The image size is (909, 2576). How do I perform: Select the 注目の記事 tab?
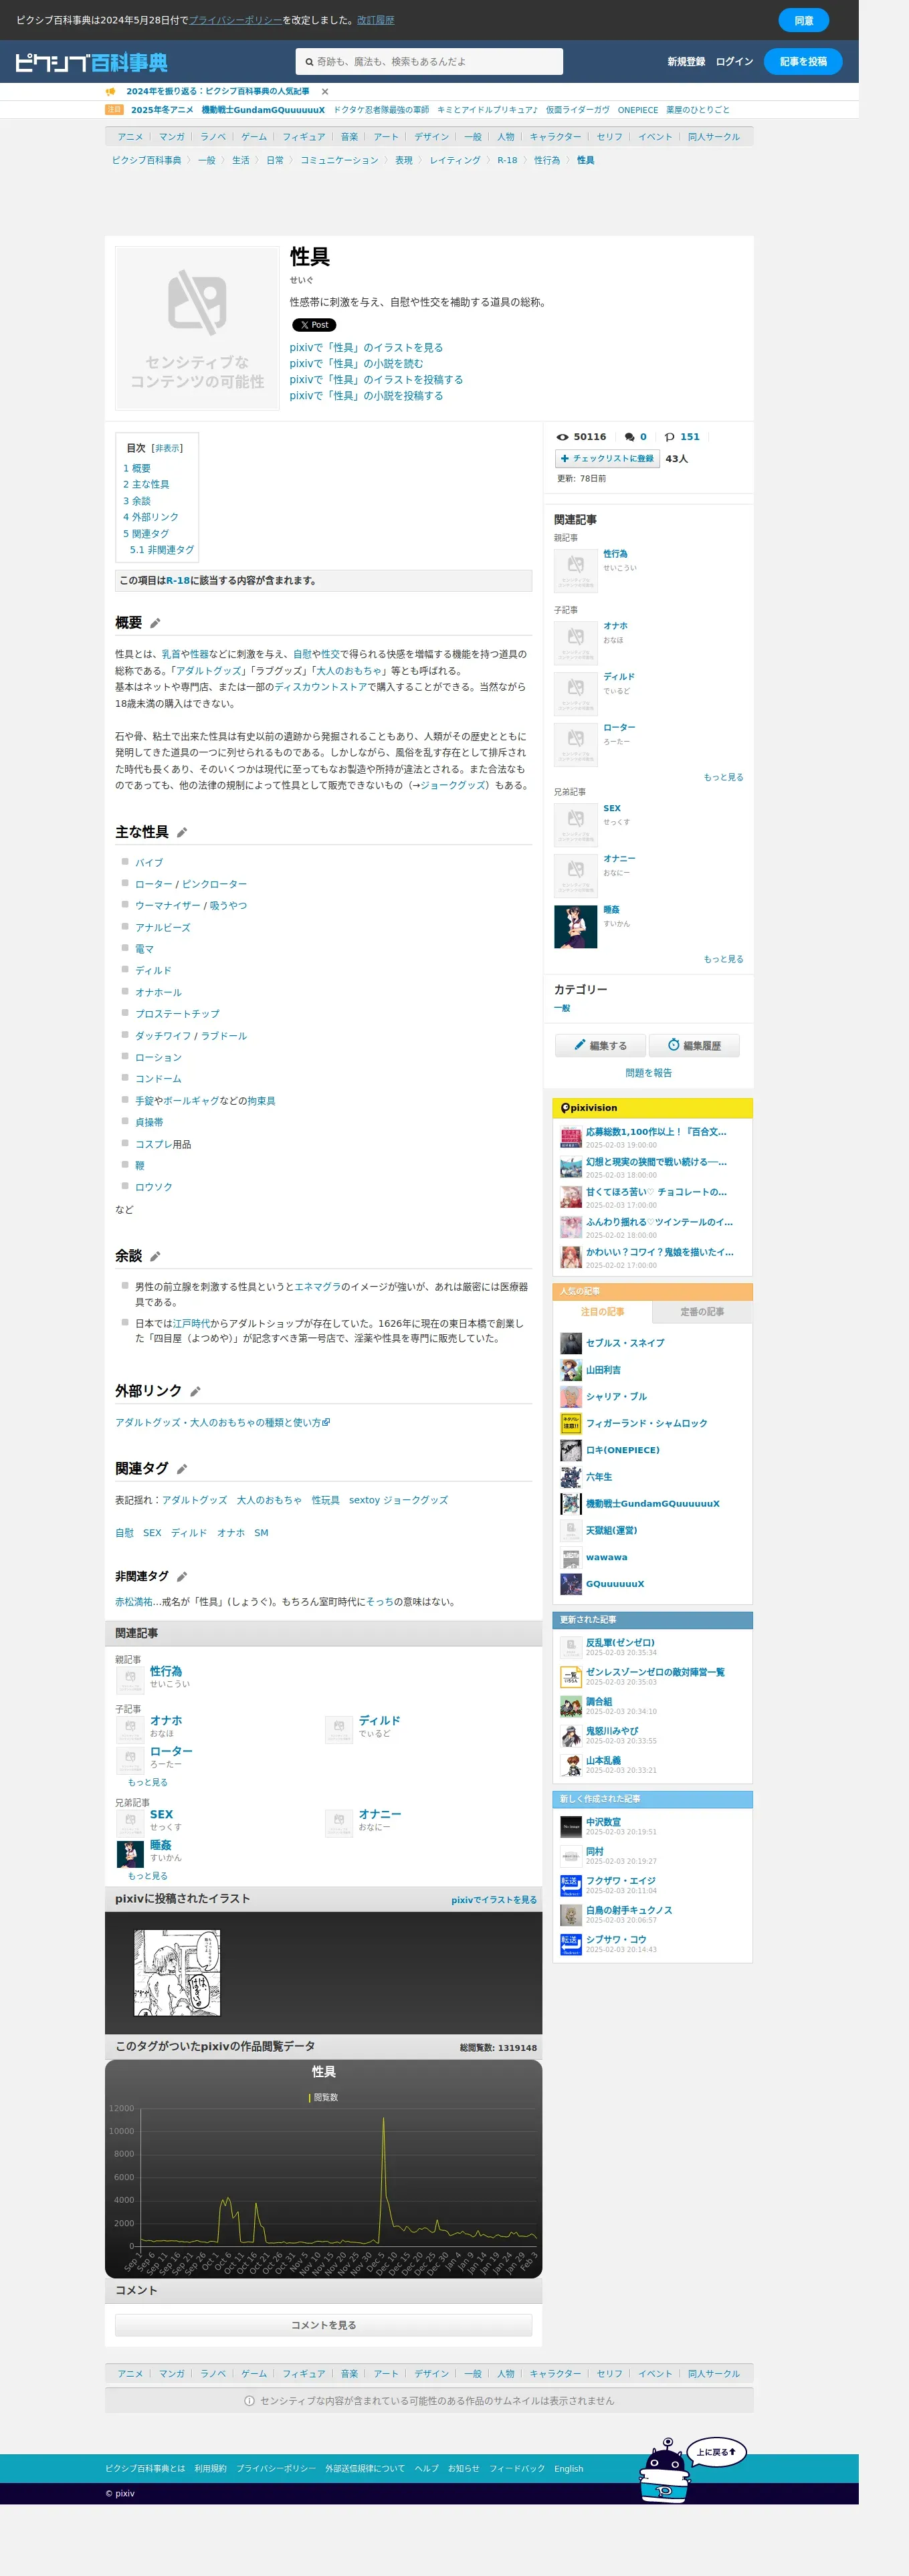[602, 1312]
